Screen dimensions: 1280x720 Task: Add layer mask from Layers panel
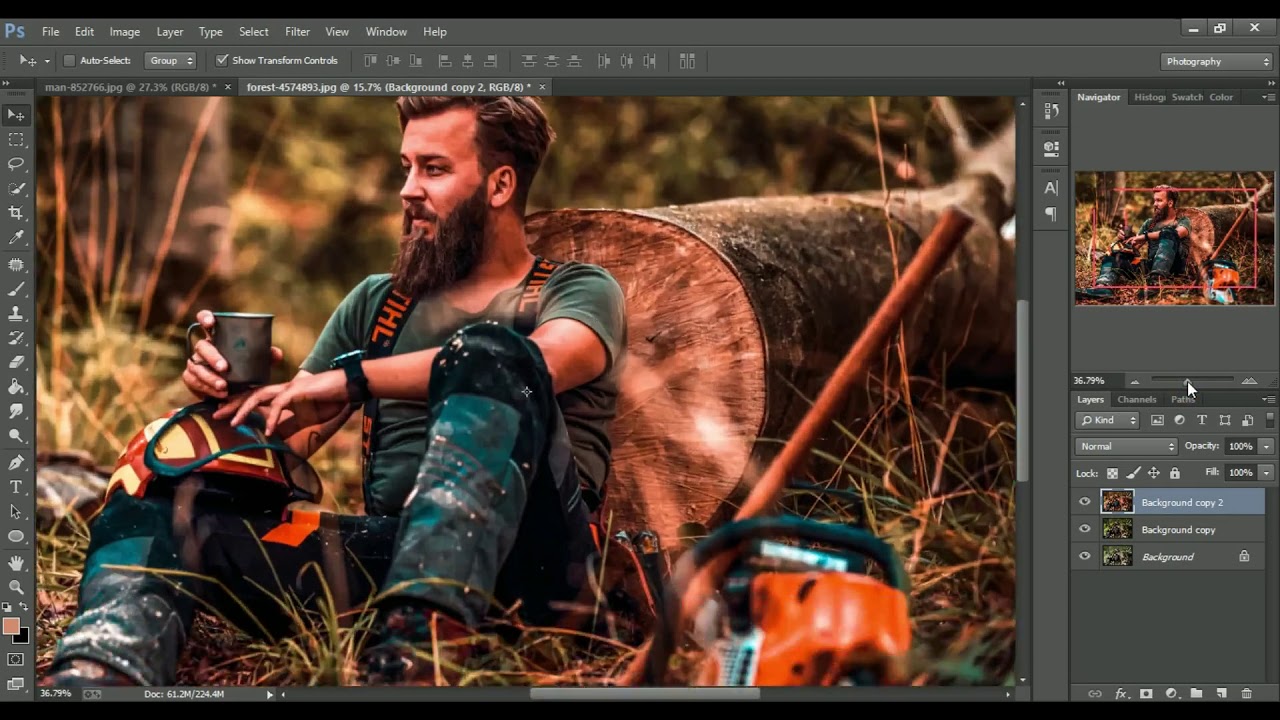tap(1146, 693)
